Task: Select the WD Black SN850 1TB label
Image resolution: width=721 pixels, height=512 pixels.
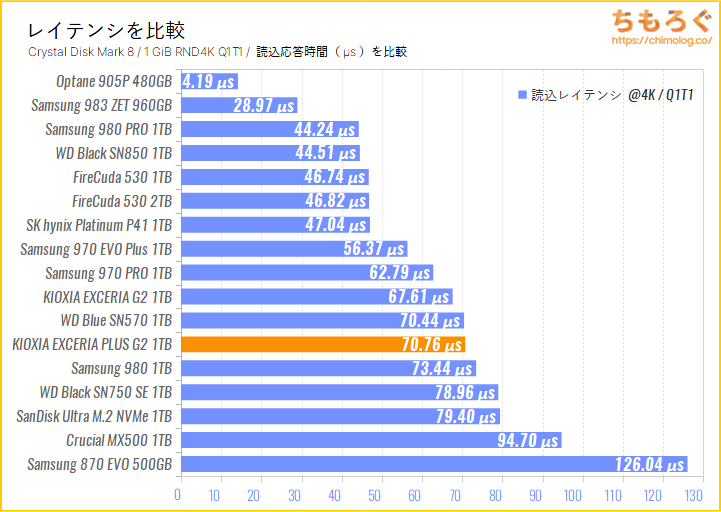Action: point(114,153)
